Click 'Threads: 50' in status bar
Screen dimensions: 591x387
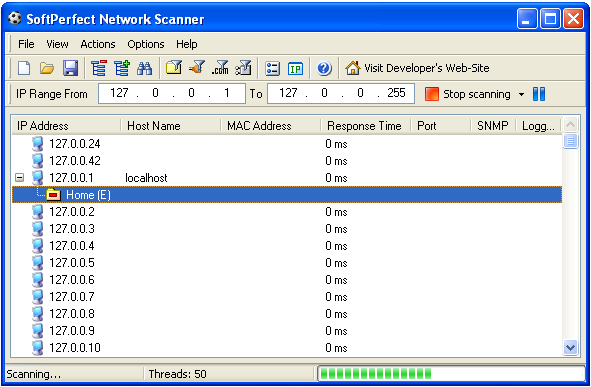(178, 374)
